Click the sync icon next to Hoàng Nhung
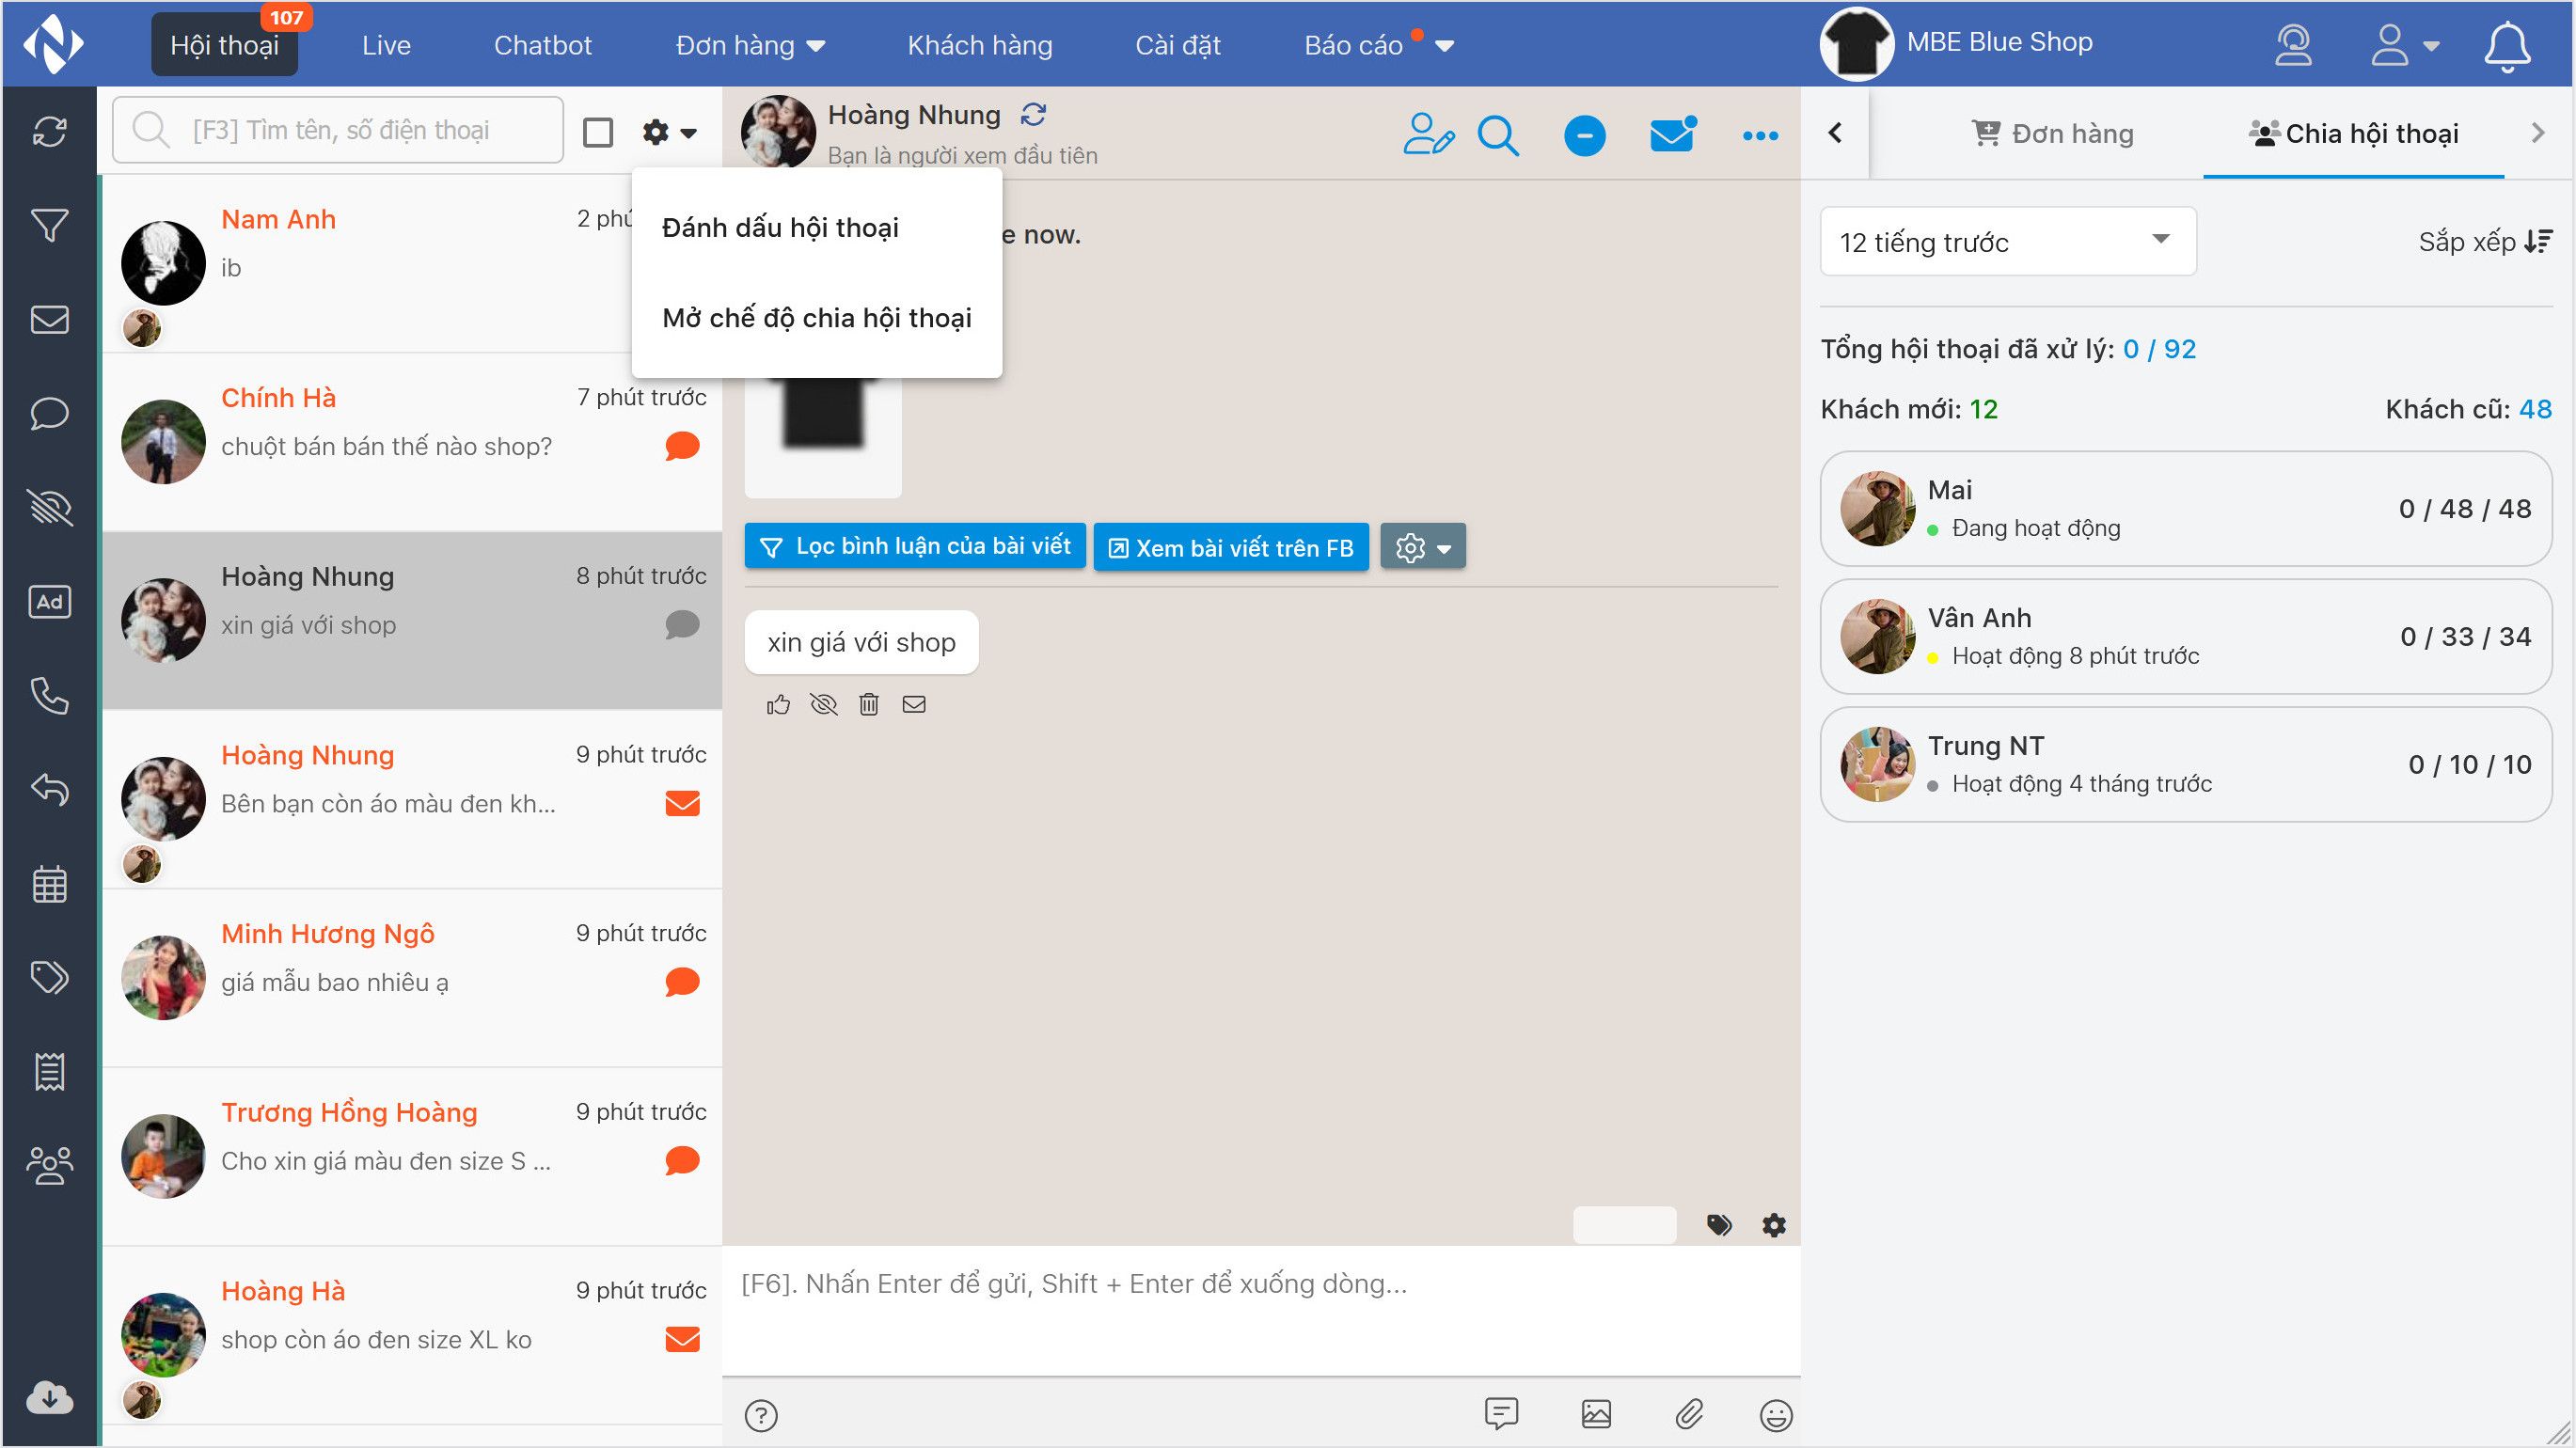Screen dimensions: 2576x1448 click(x=1033, y=115)
